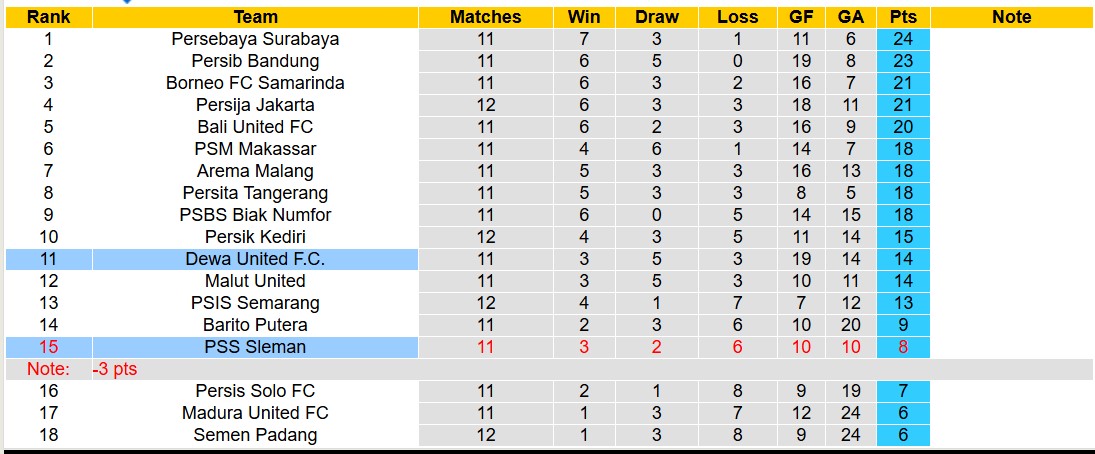Click the GF column header

click(801, 17)
